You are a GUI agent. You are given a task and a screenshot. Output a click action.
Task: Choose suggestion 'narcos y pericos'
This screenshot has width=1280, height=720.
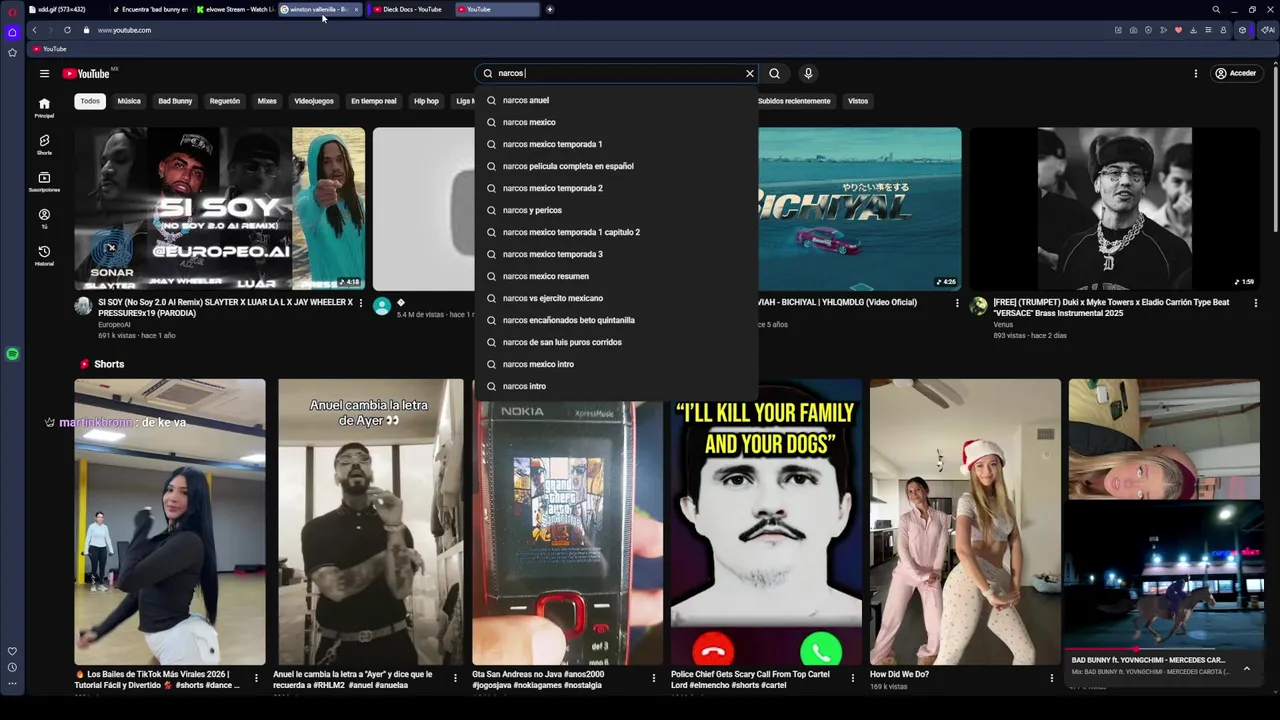pos(616,210)
